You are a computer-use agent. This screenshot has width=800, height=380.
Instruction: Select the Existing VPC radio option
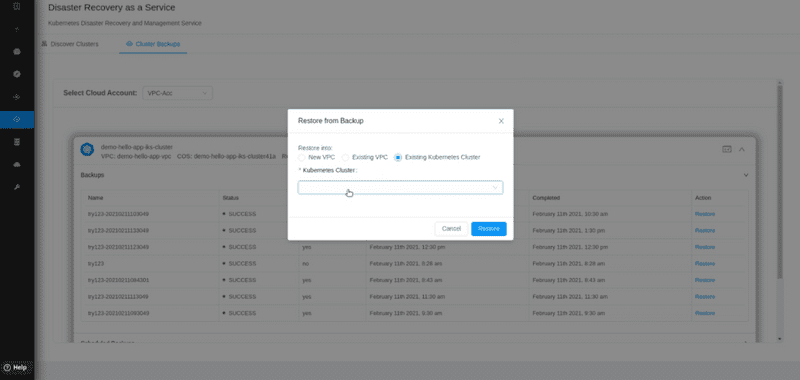coord(345,158)
